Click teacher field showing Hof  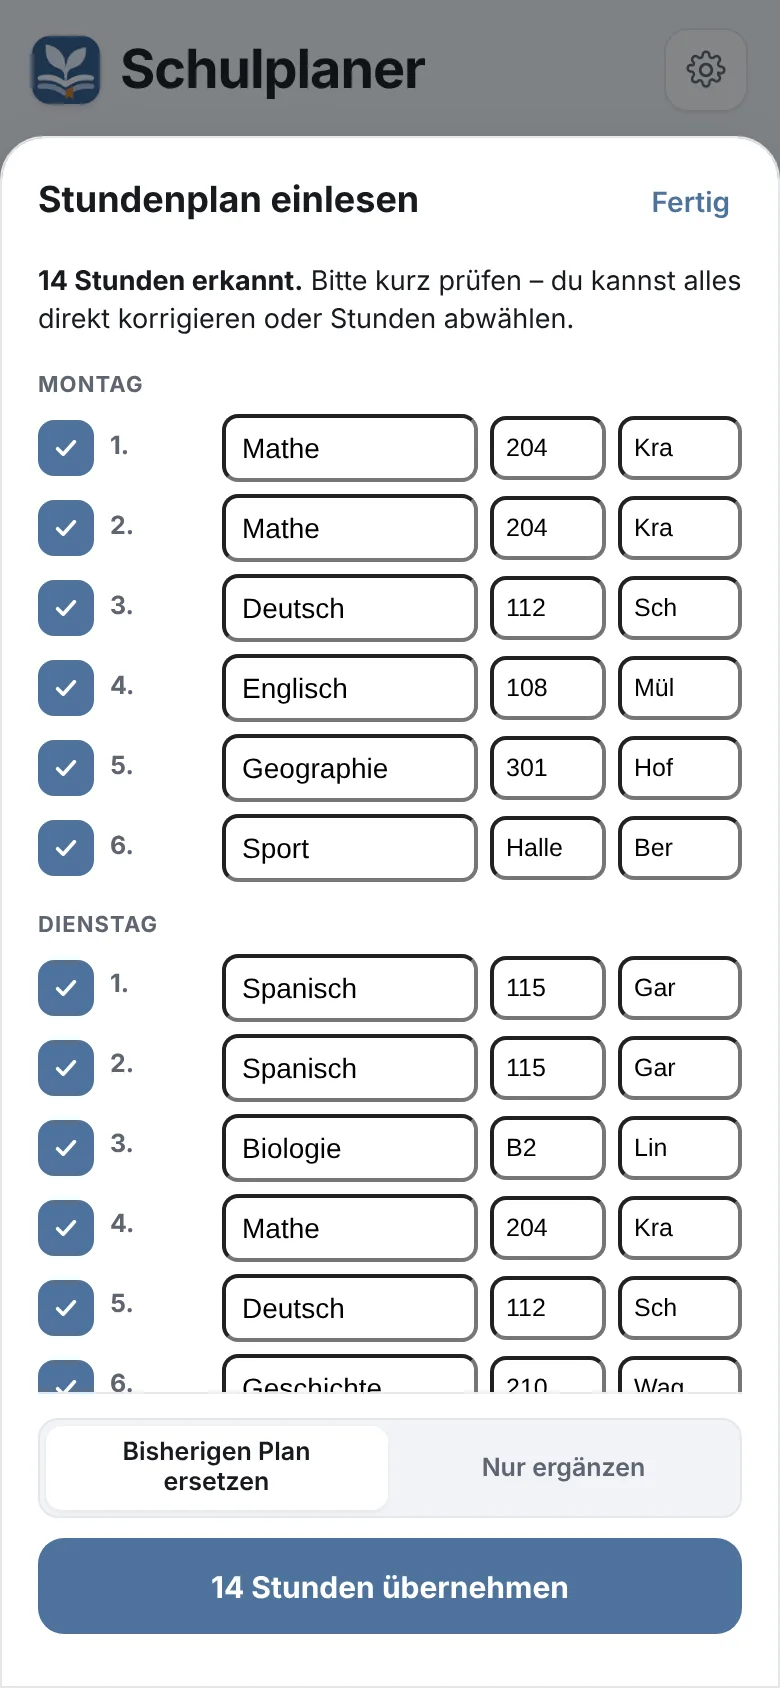coord(680,768)
